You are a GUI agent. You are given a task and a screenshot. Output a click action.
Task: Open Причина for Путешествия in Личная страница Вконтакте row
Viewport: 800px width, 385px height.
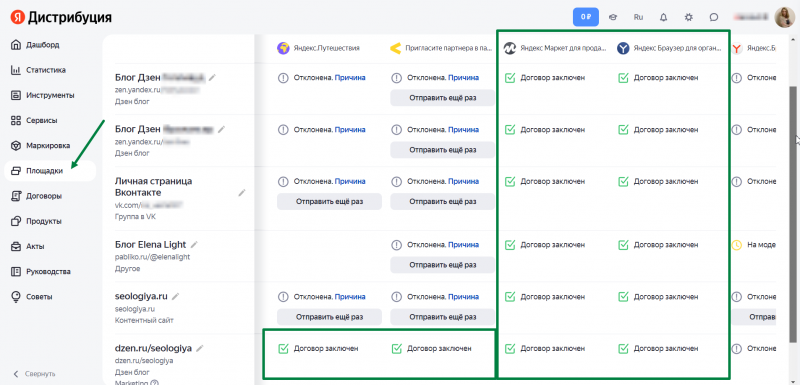[350, 181]
